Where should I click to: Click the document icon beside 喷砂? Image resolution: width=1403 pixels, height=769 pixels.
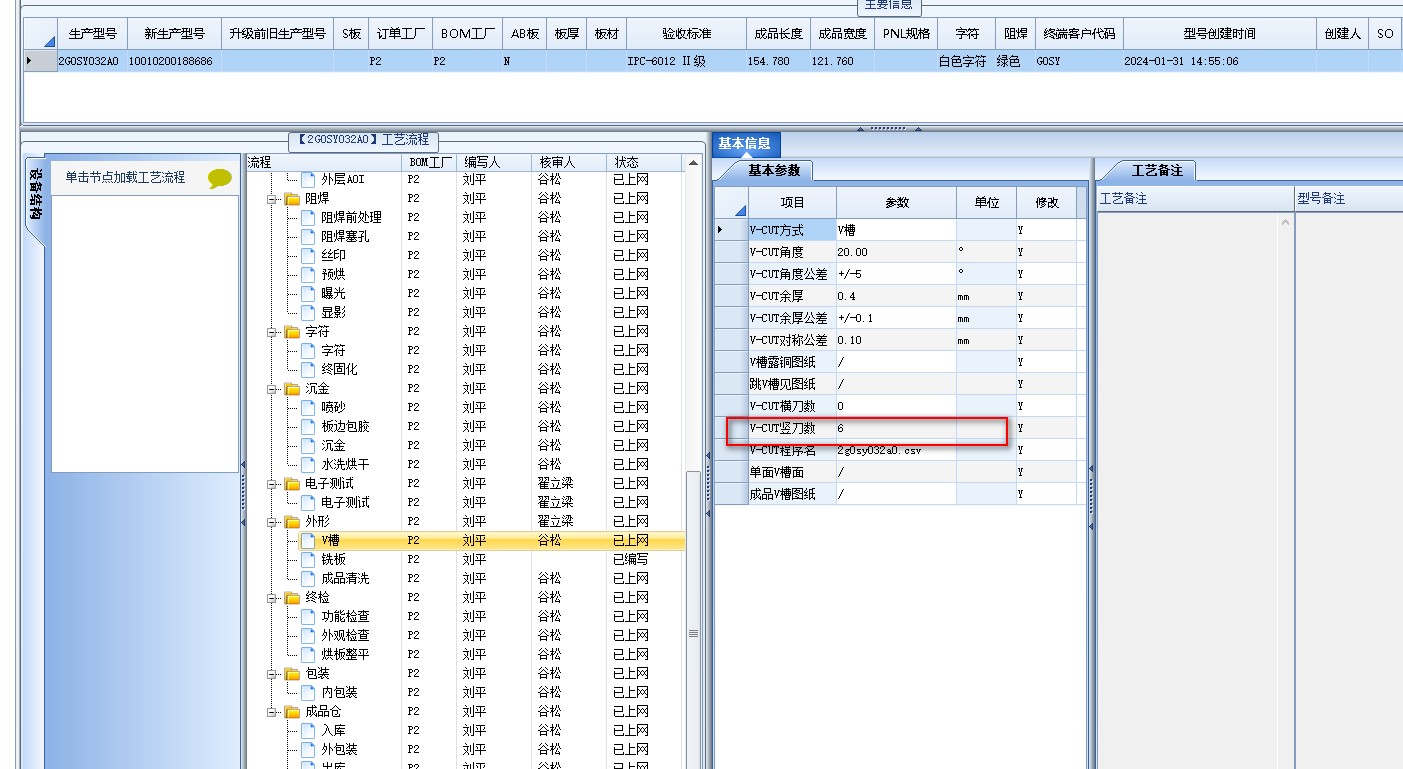point(308,407)
